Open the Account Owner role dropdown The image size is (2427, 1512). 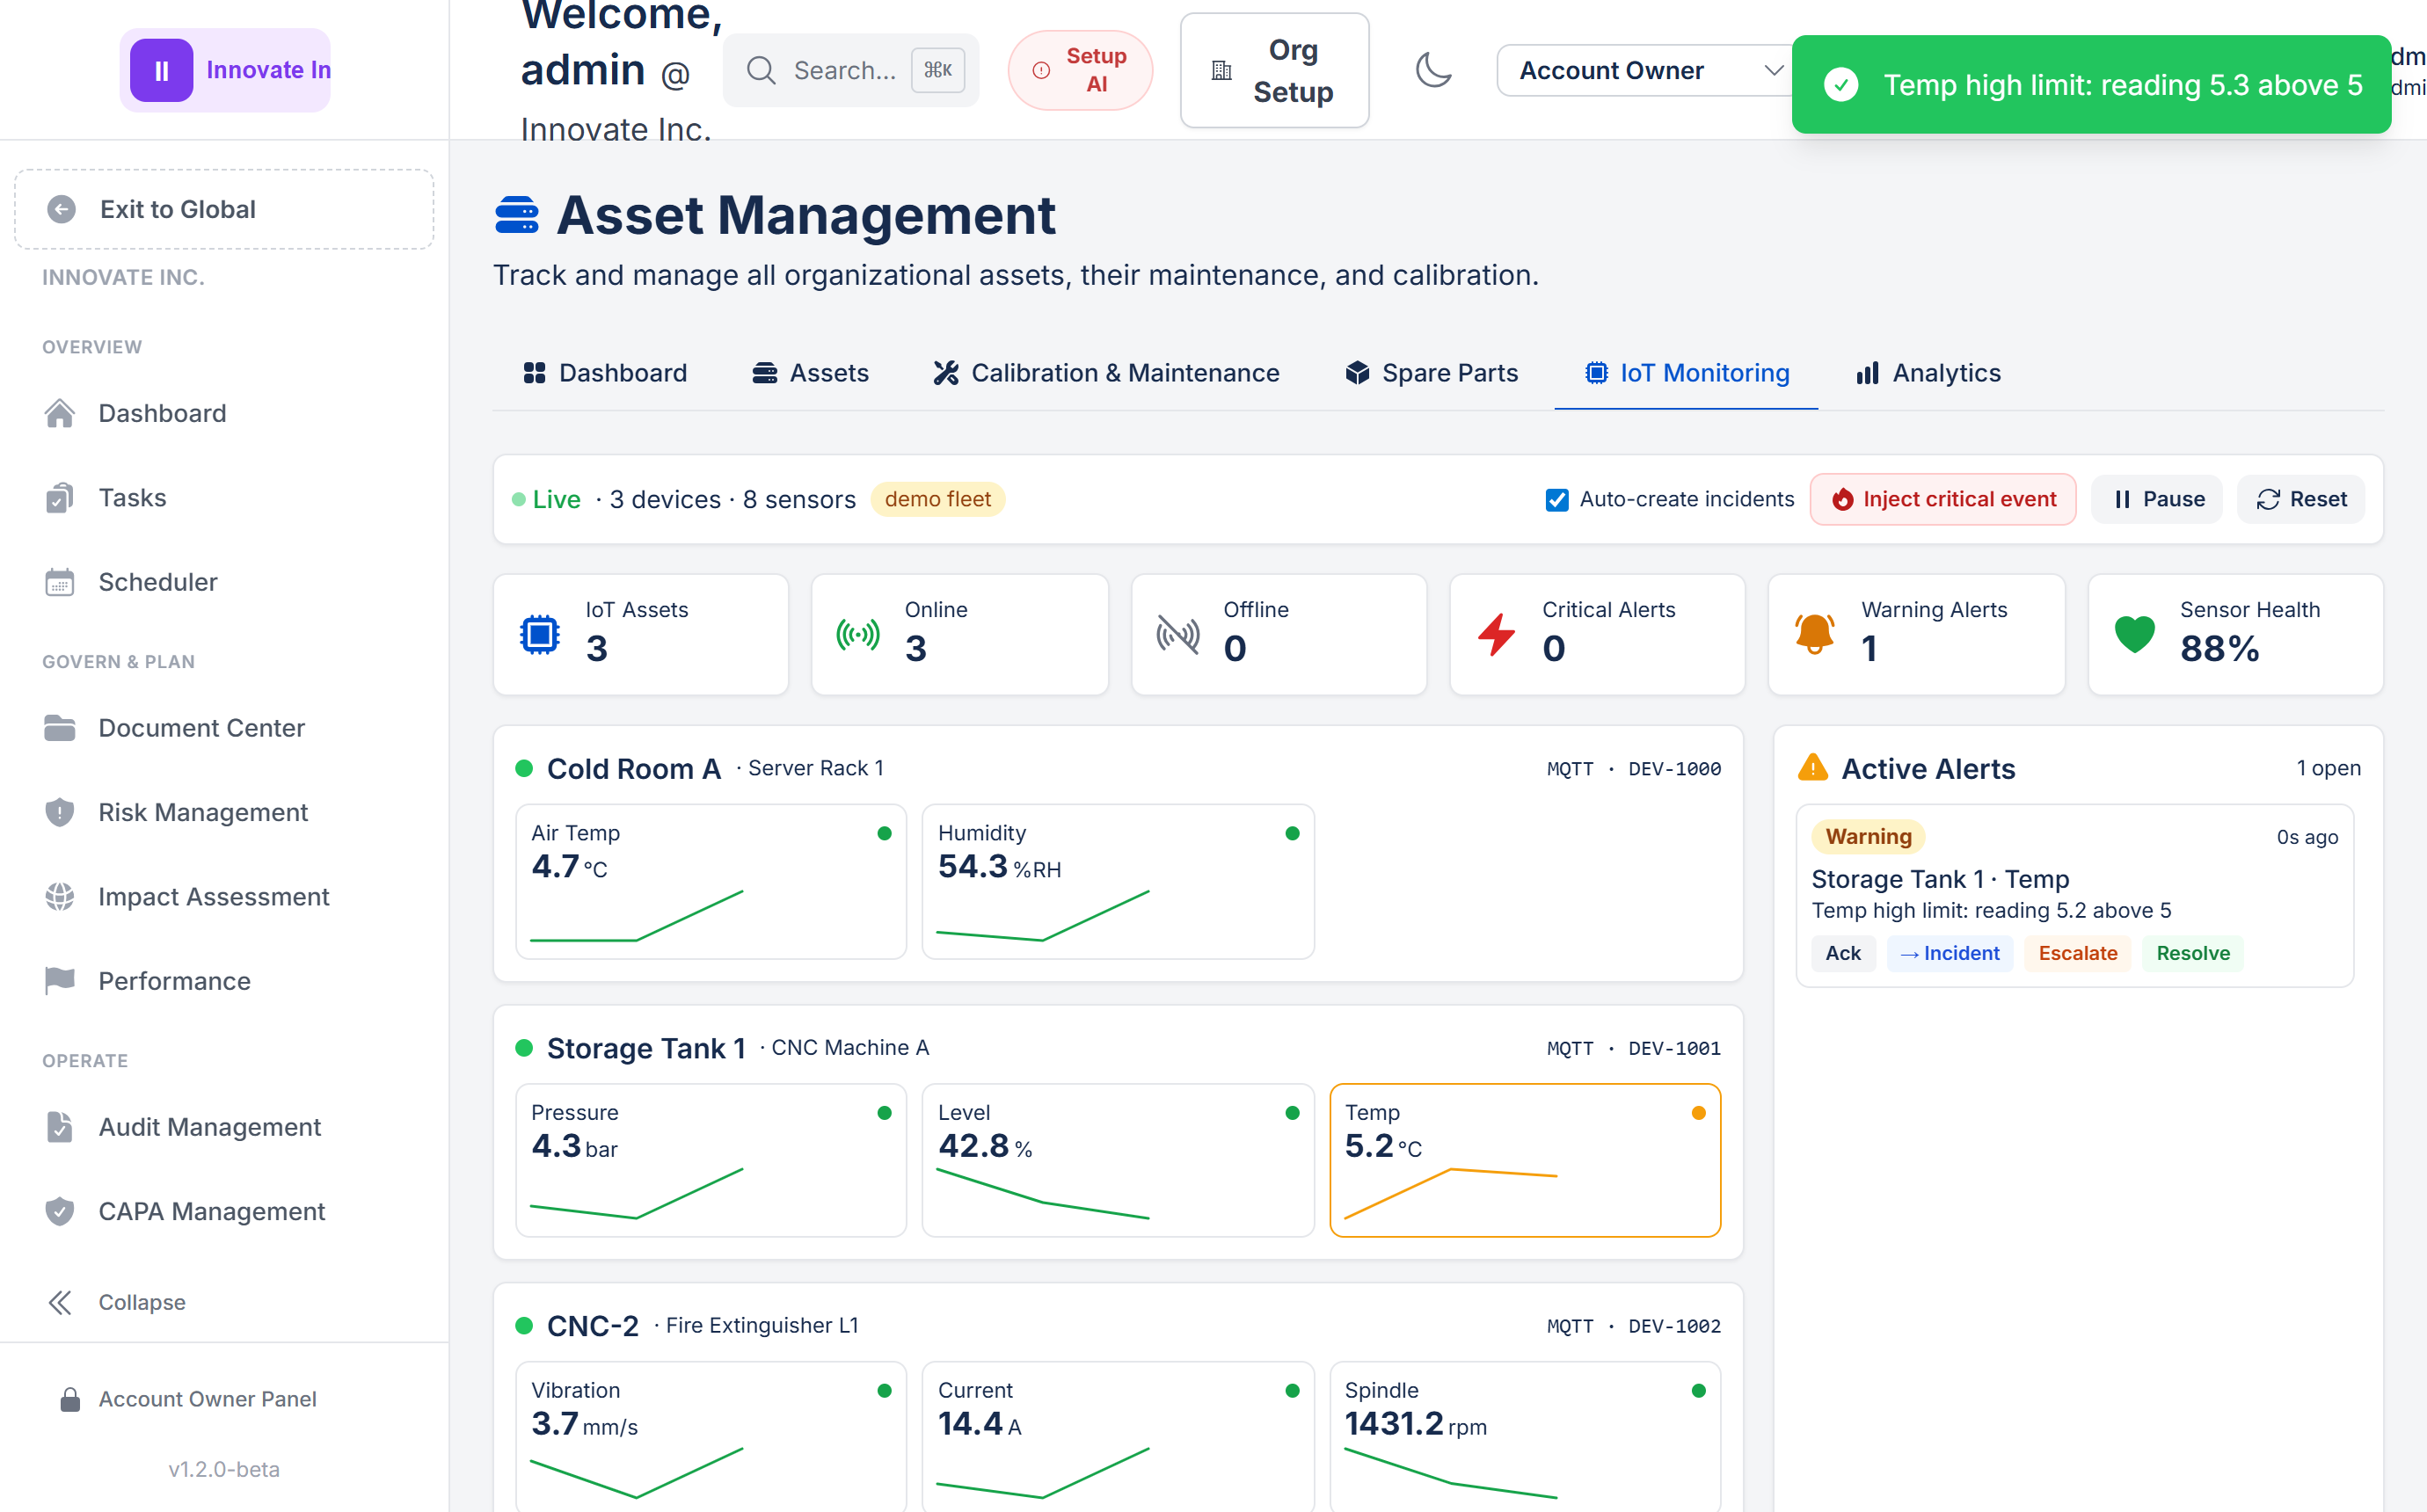click(x=1646, y=70)
